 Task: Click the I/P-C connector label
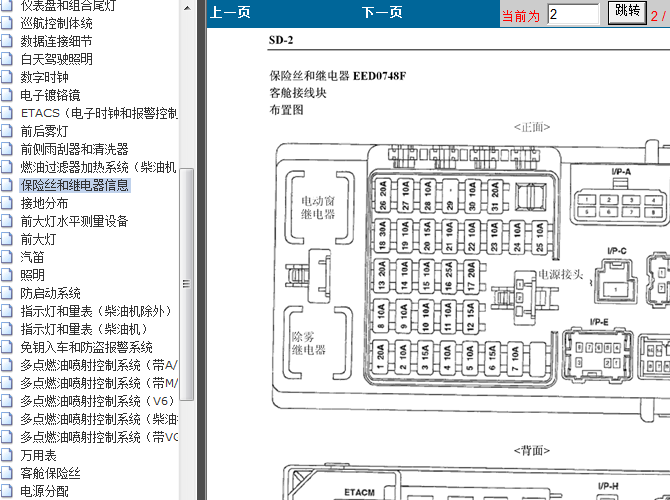click(x=617, y=251)
